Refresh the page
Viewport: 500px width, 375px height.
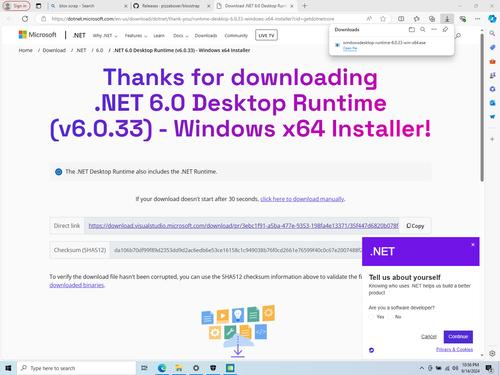pos(25,19)
